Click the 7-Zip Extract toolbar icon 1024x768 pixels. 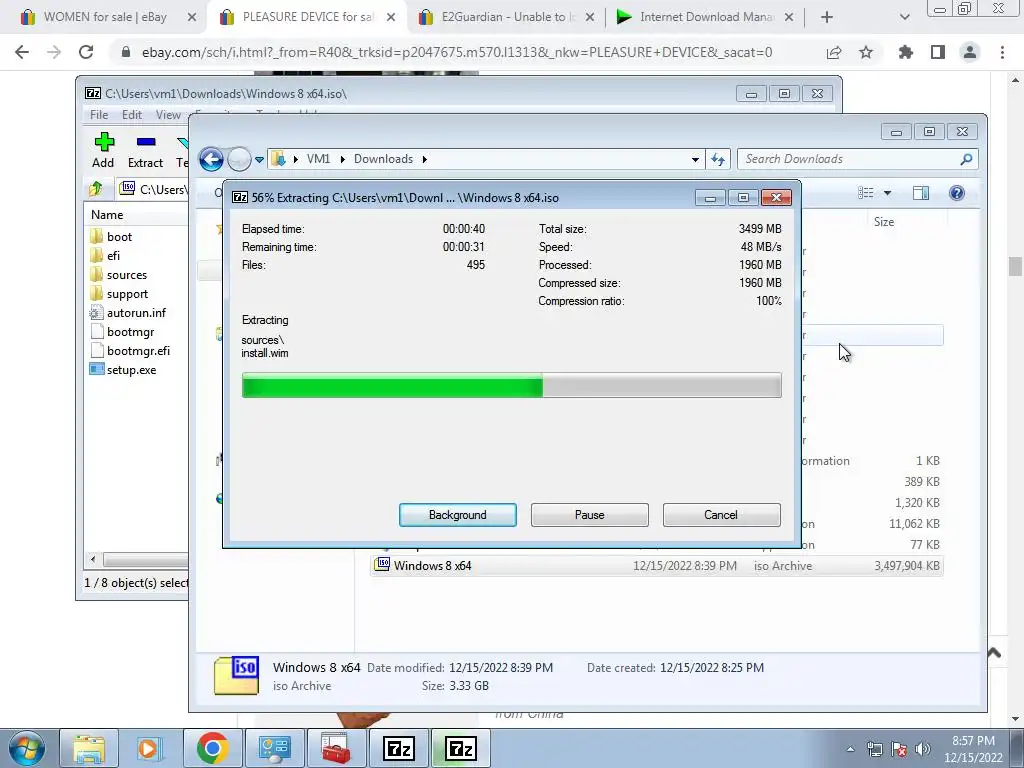point(145,150)
